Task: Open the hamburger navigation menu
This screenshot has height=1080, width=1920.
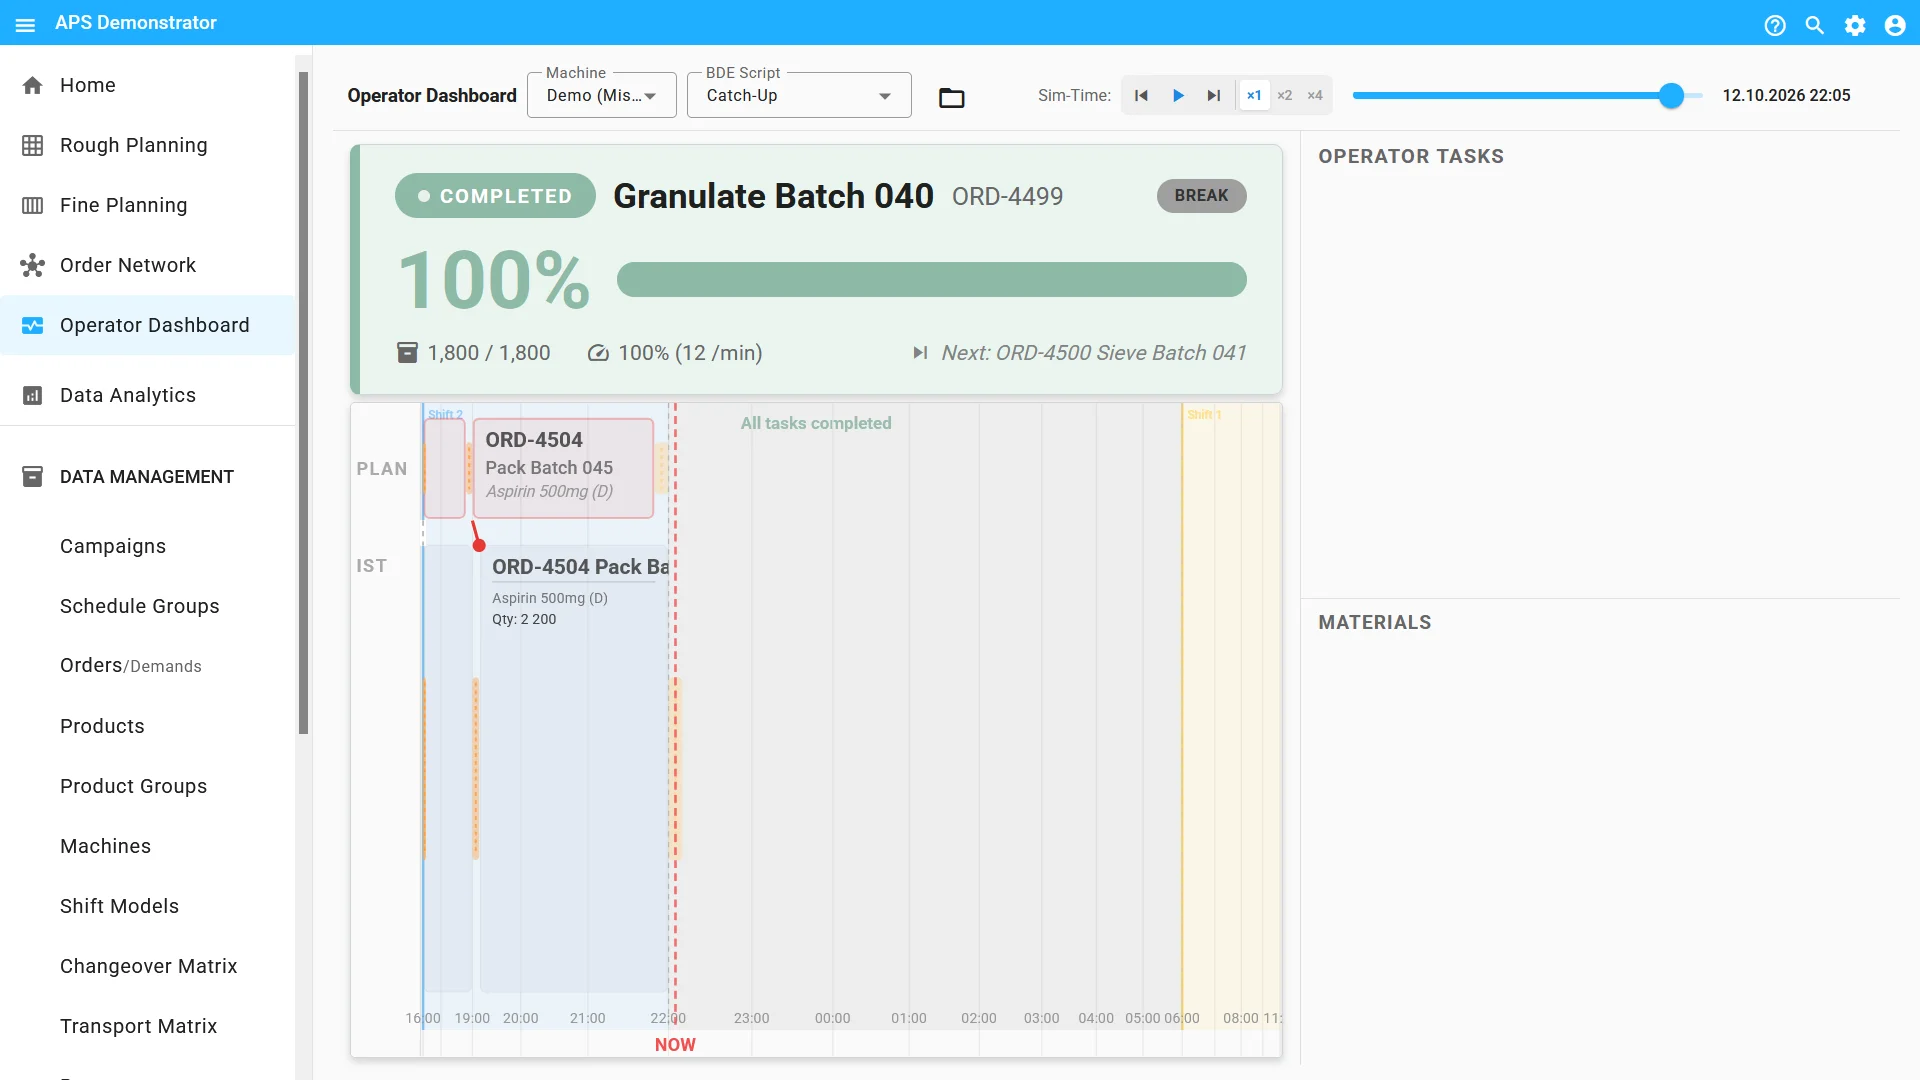Action: 26,24
